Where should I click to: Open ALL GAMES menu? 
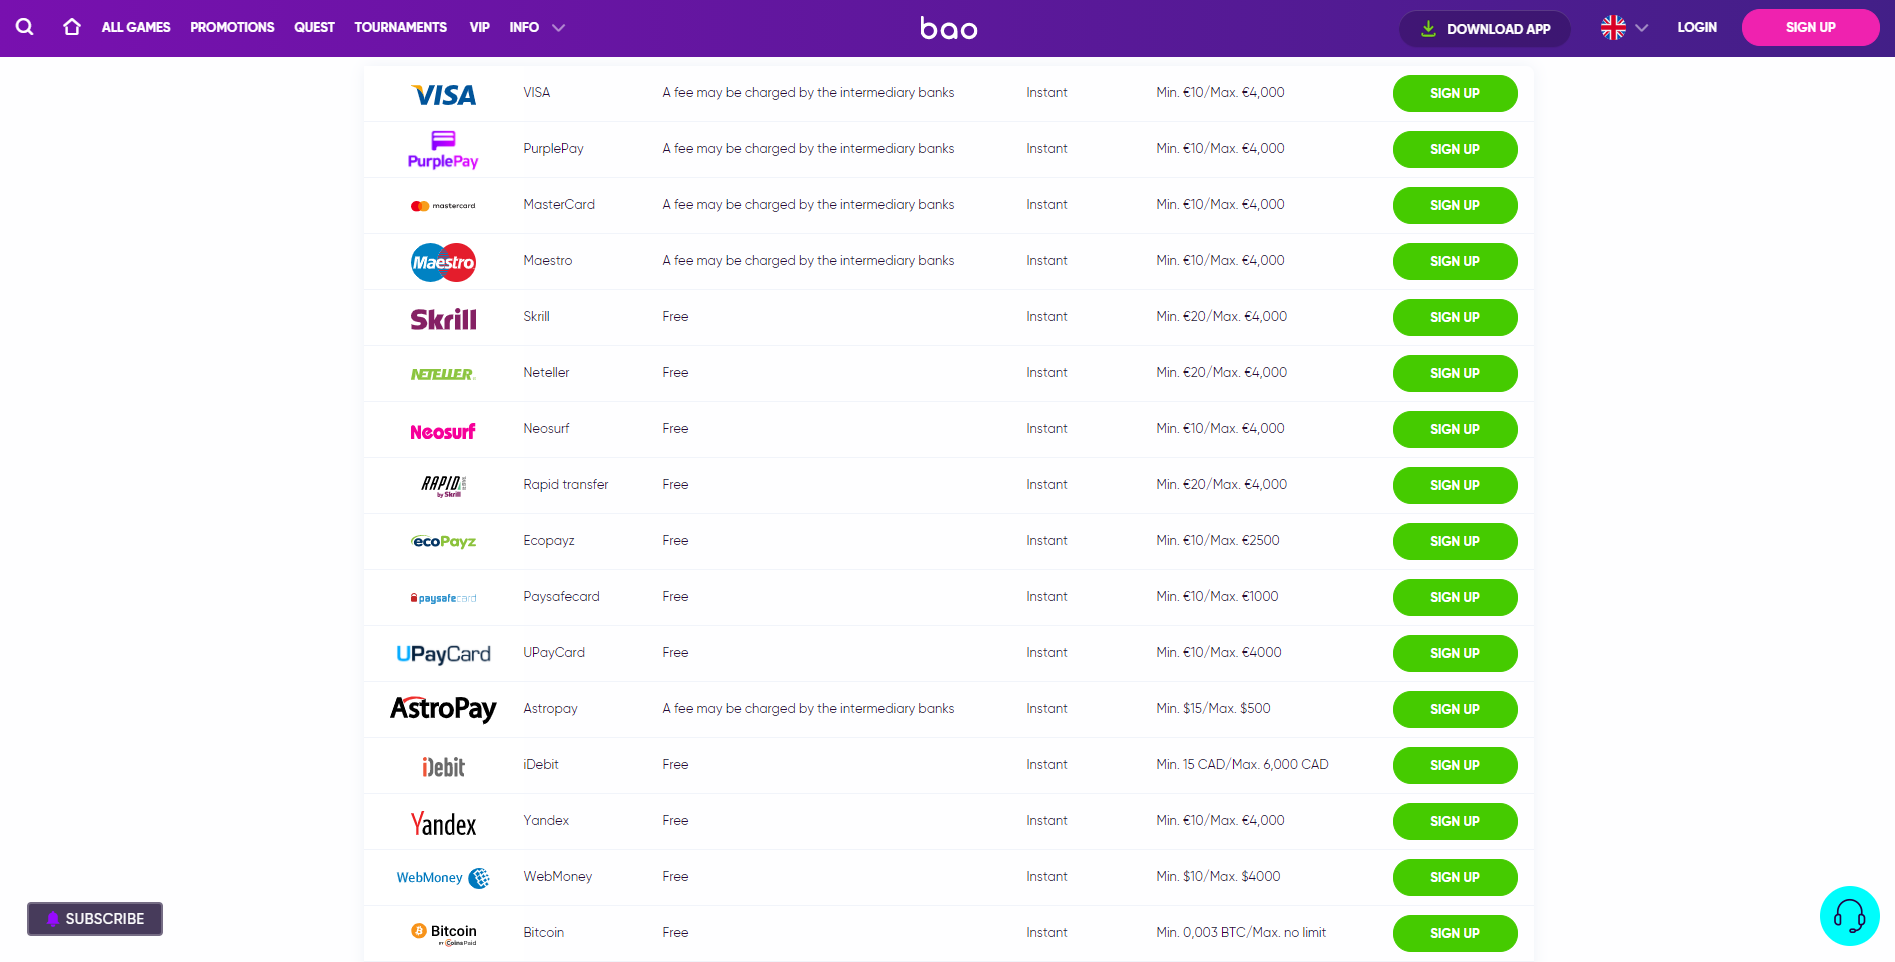click(136, 27)
